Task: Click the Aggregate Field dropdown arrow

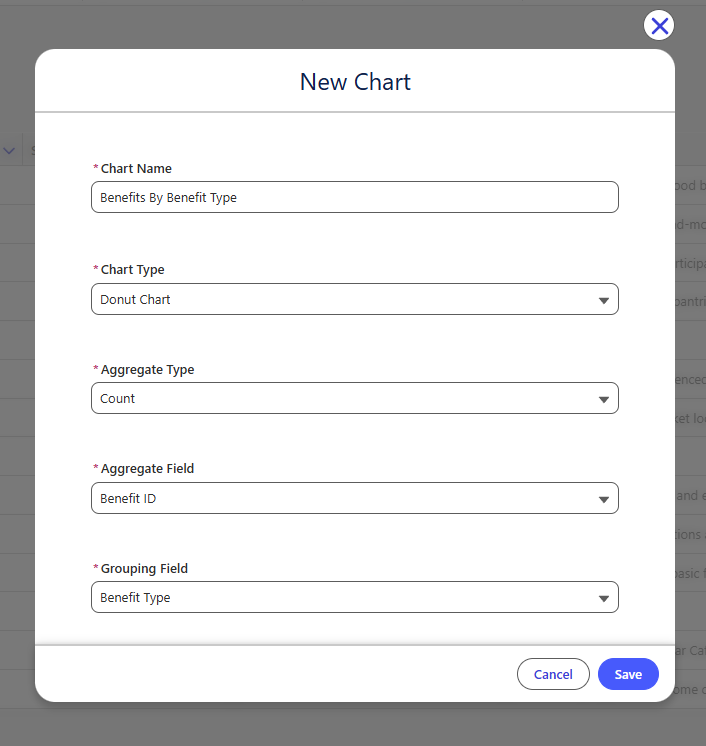Action: pyautogui.click(x=604, y=499)
